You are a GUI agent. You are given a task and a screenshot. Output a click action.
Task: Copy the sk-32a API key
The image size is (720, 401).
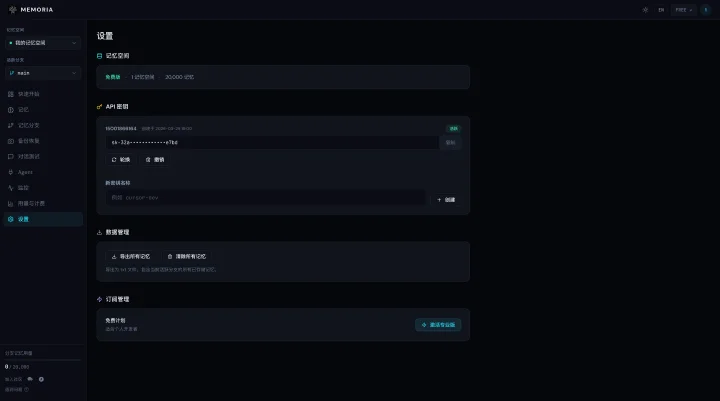point(450,142)
